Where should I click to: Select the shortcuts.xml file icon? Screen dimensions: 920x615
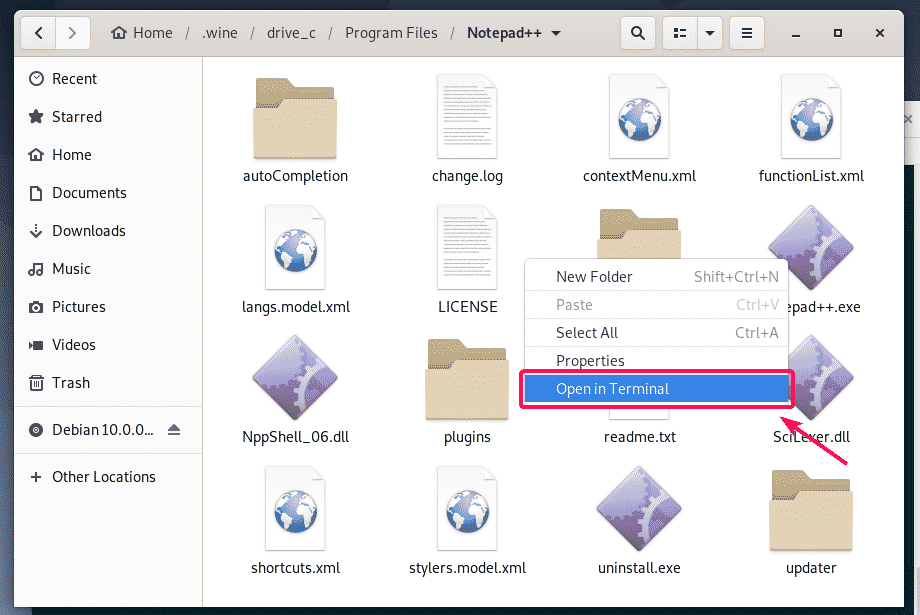[x=295, y=508]
